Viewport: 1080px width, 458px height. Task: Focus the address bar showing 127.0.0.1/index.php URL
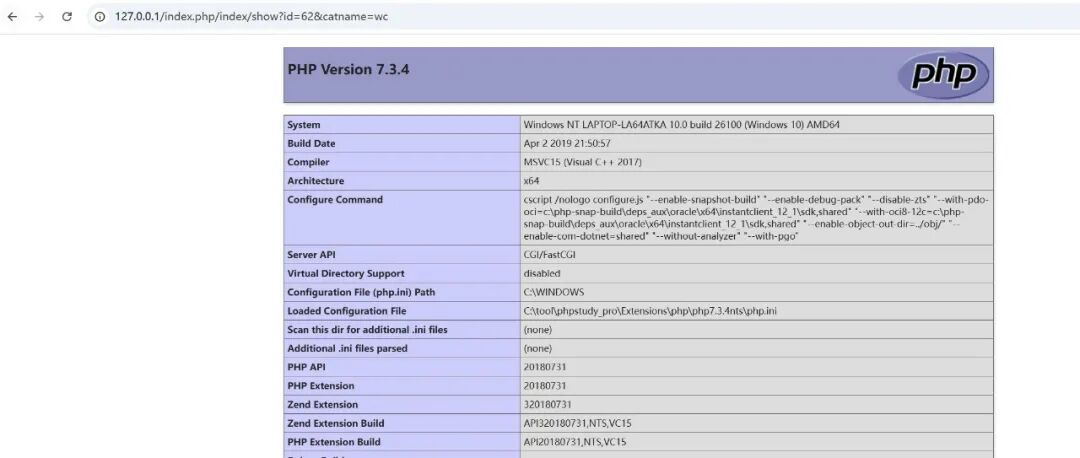pos(583,17)
